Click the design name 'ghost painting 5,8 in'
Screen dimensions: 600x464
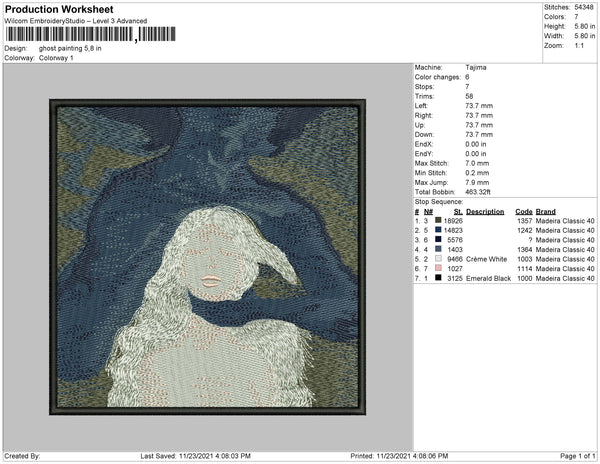[x=70, y=49]
